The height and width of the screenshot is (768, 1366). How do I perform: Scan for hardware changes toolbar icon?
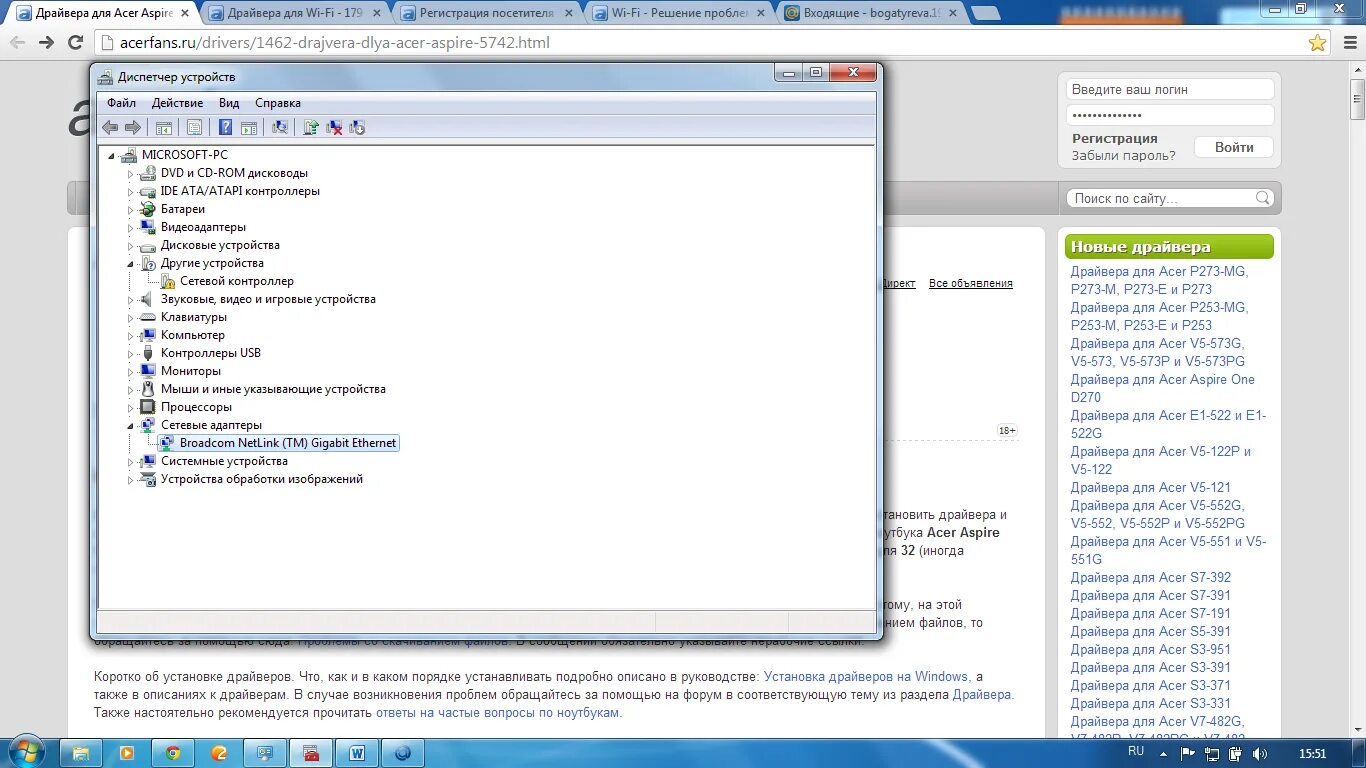(280, 127)
